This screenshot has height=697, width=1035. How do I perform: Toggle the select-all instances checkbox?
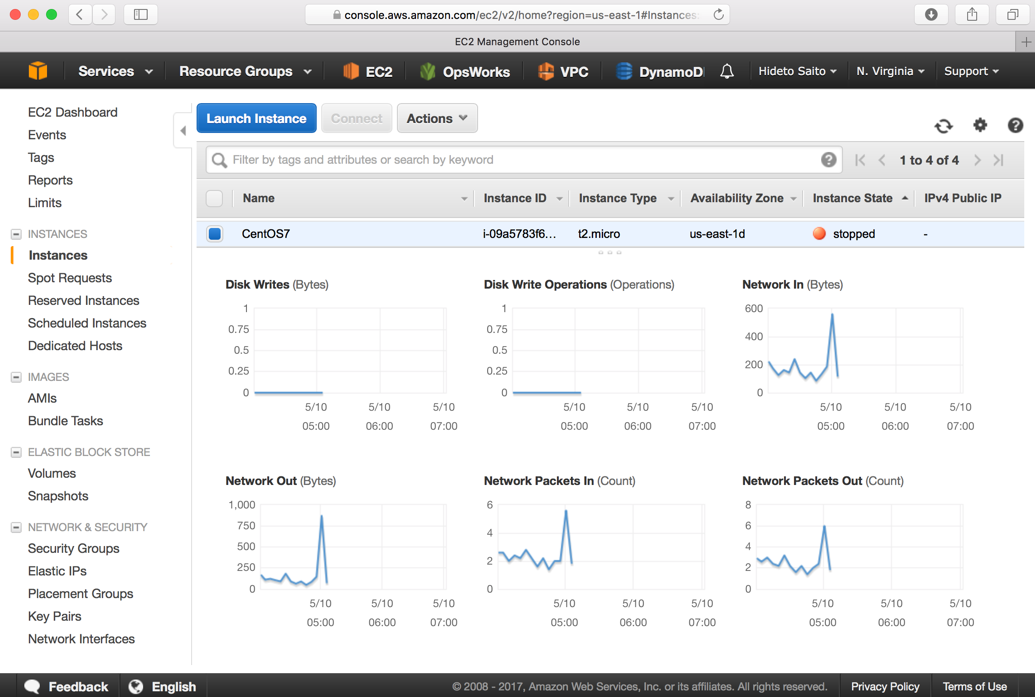tap(215, 198)
